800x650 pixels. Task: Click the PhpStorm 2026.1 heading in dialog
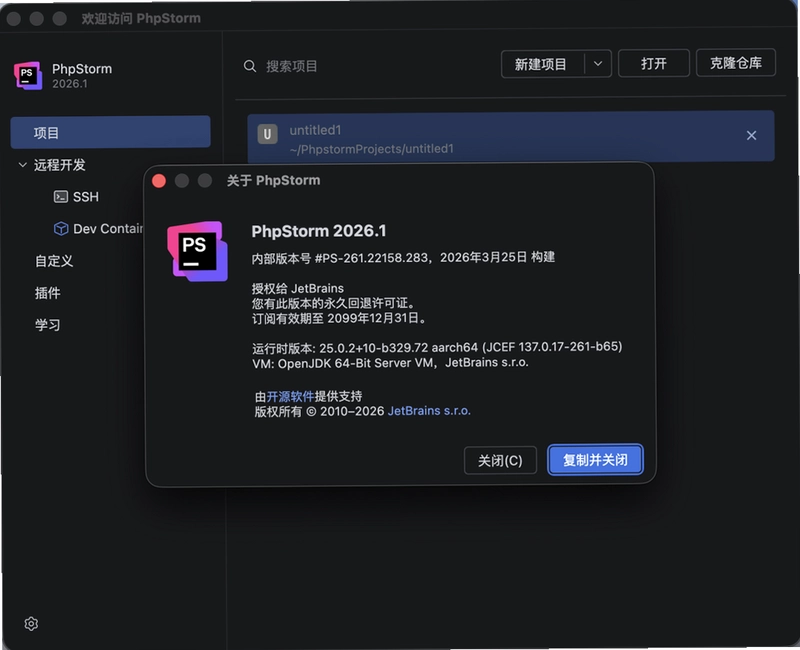[x=319, y=231]
